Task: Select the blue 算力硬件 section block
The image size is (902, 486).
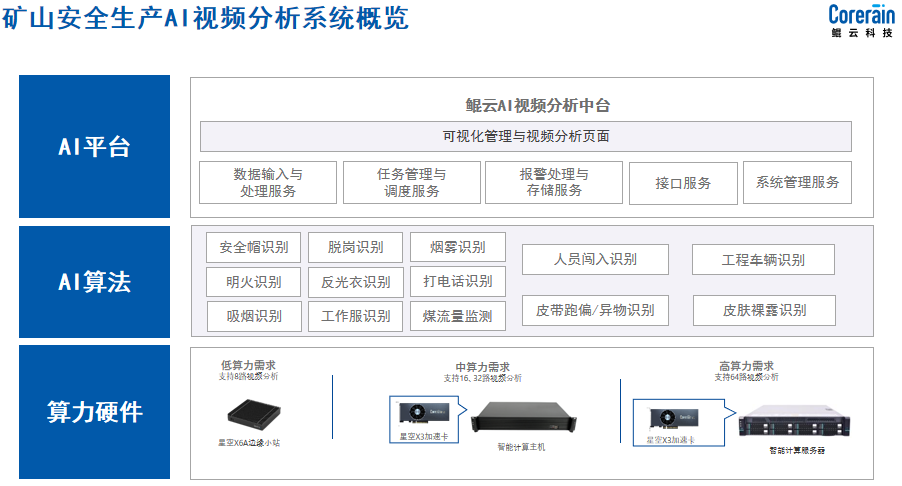Action: coord(94,411)
